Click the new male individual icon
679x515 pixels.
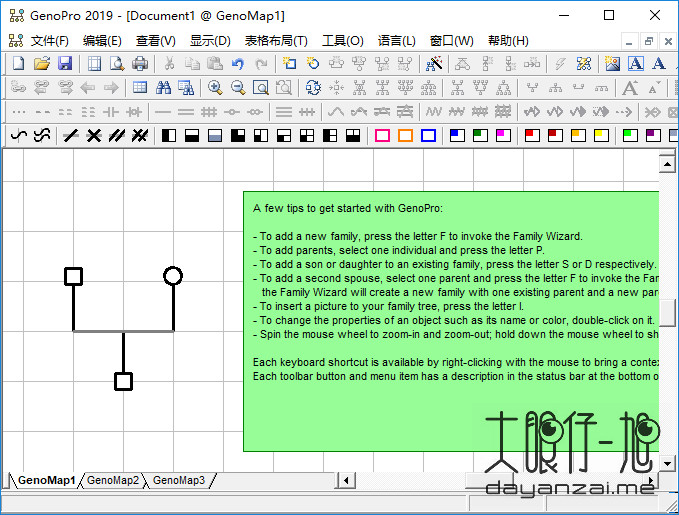tap(289, 64)
